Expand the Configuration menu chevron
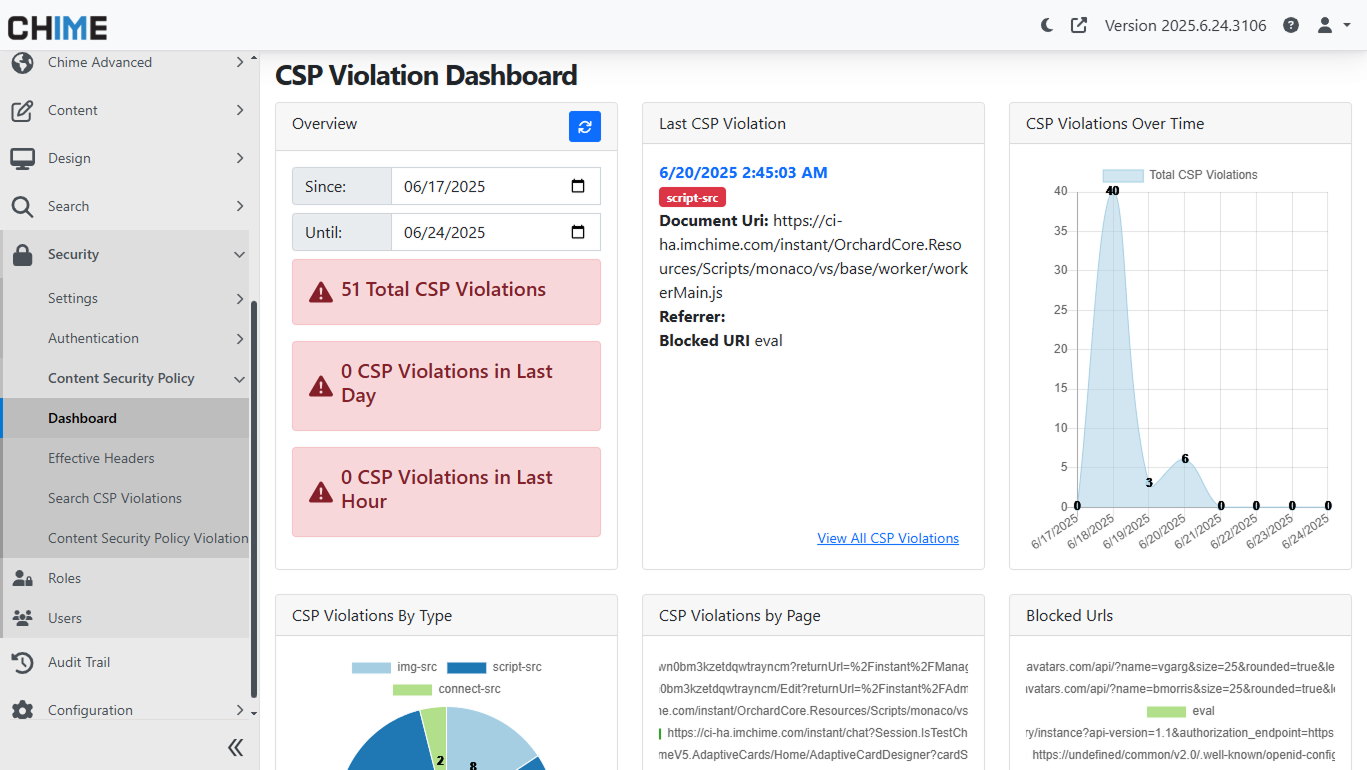1367x770 pixels. 240,710
